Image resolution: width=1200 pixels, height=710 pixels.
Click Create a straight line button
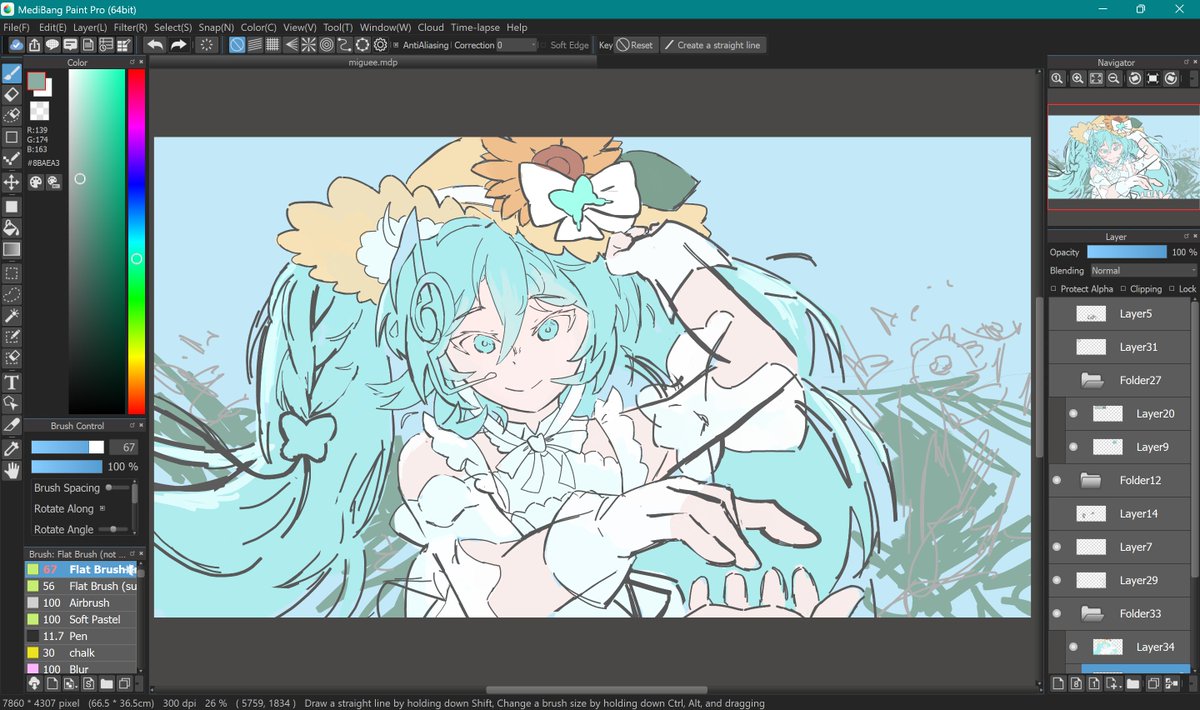click(712, 45)
